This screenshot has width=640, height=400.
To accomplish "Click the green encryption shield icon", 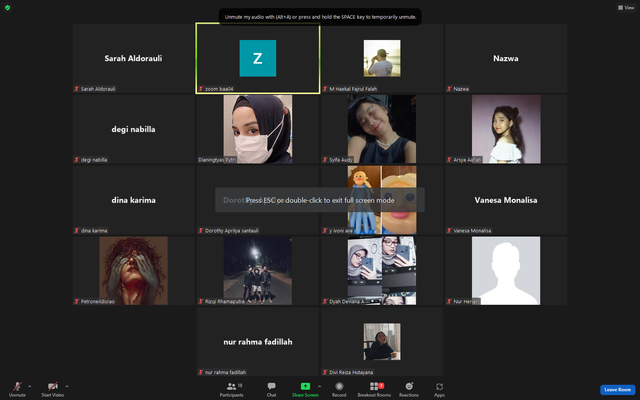I will click(x=7, y=7).
